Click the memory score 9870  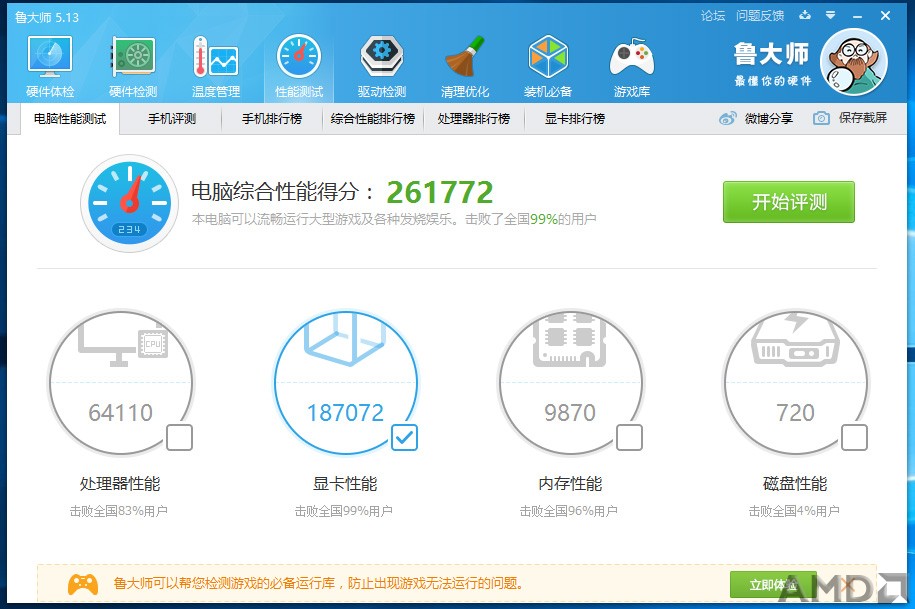point(570,412)
